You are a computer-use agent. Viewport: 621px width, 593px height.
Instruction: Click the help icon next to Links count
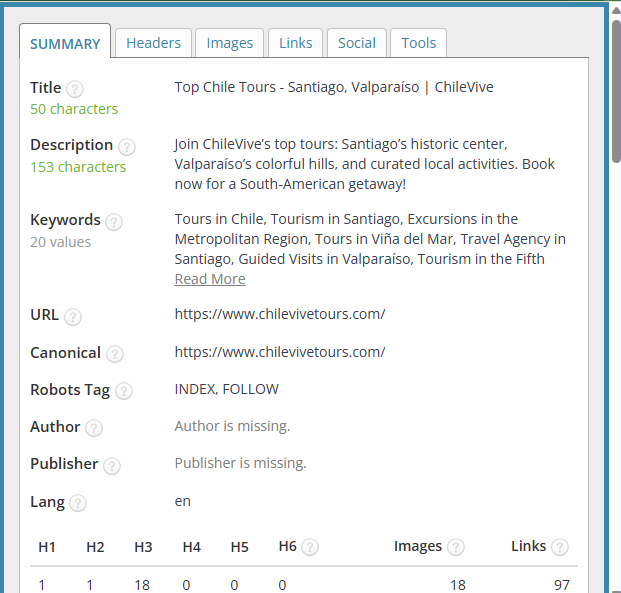(x=559, y=547)
